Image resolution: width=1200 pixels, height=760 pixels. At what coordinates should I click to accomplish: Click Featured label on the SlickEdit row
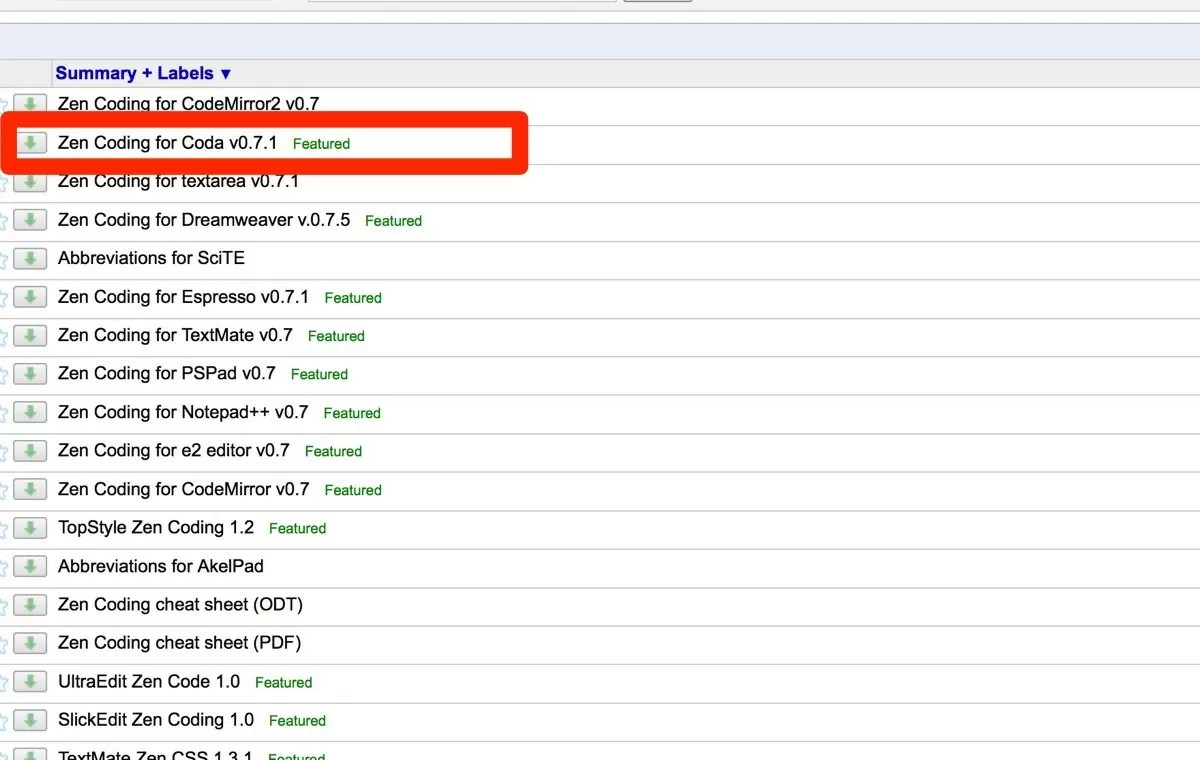click(297, 720)
